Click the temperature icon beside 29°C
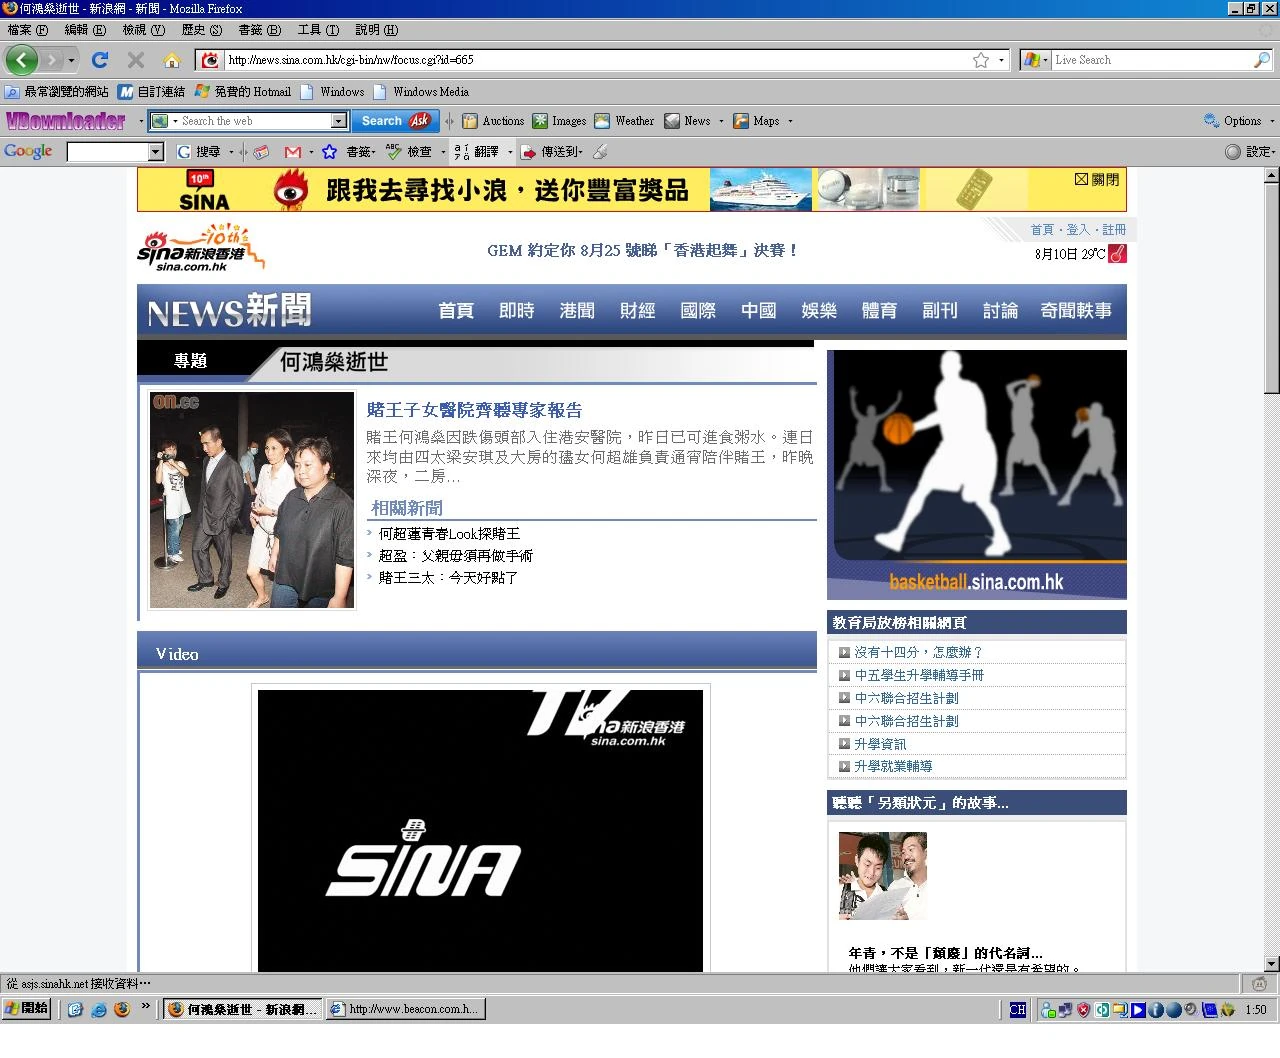The height and width of the screenshot is (1058, 1280). (x=1117, y=254)
